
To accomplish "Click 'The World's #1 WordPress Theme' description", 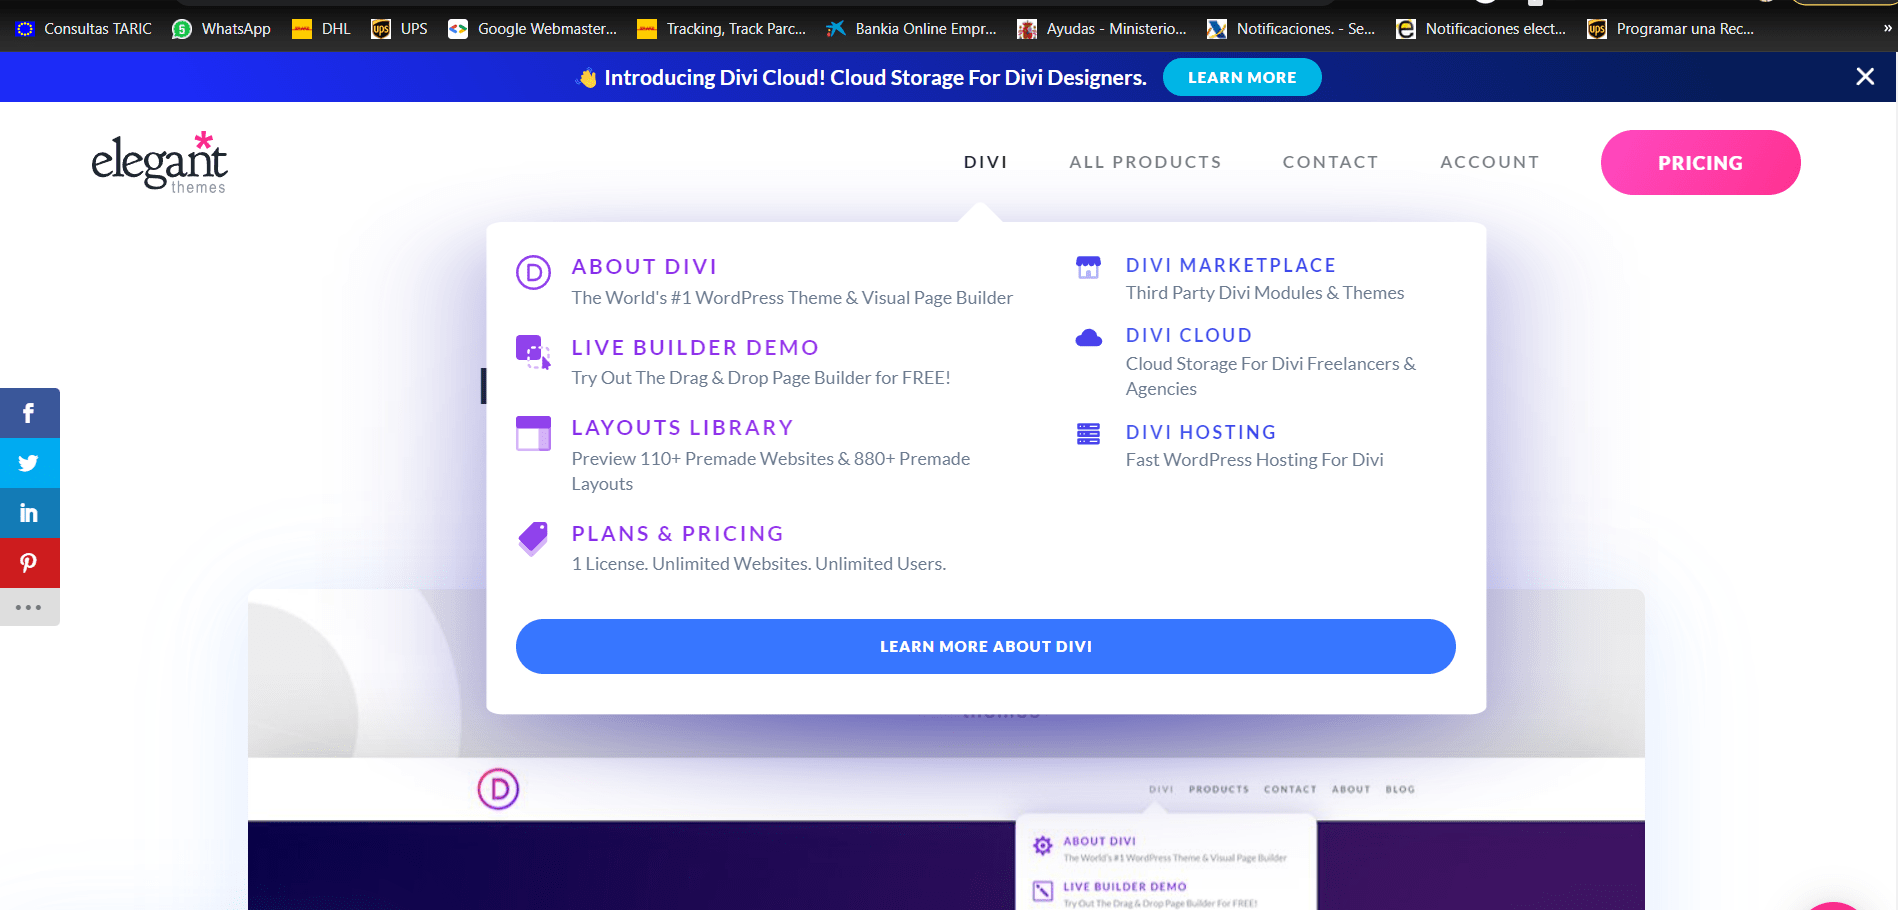I will click(x=792, y=298).
